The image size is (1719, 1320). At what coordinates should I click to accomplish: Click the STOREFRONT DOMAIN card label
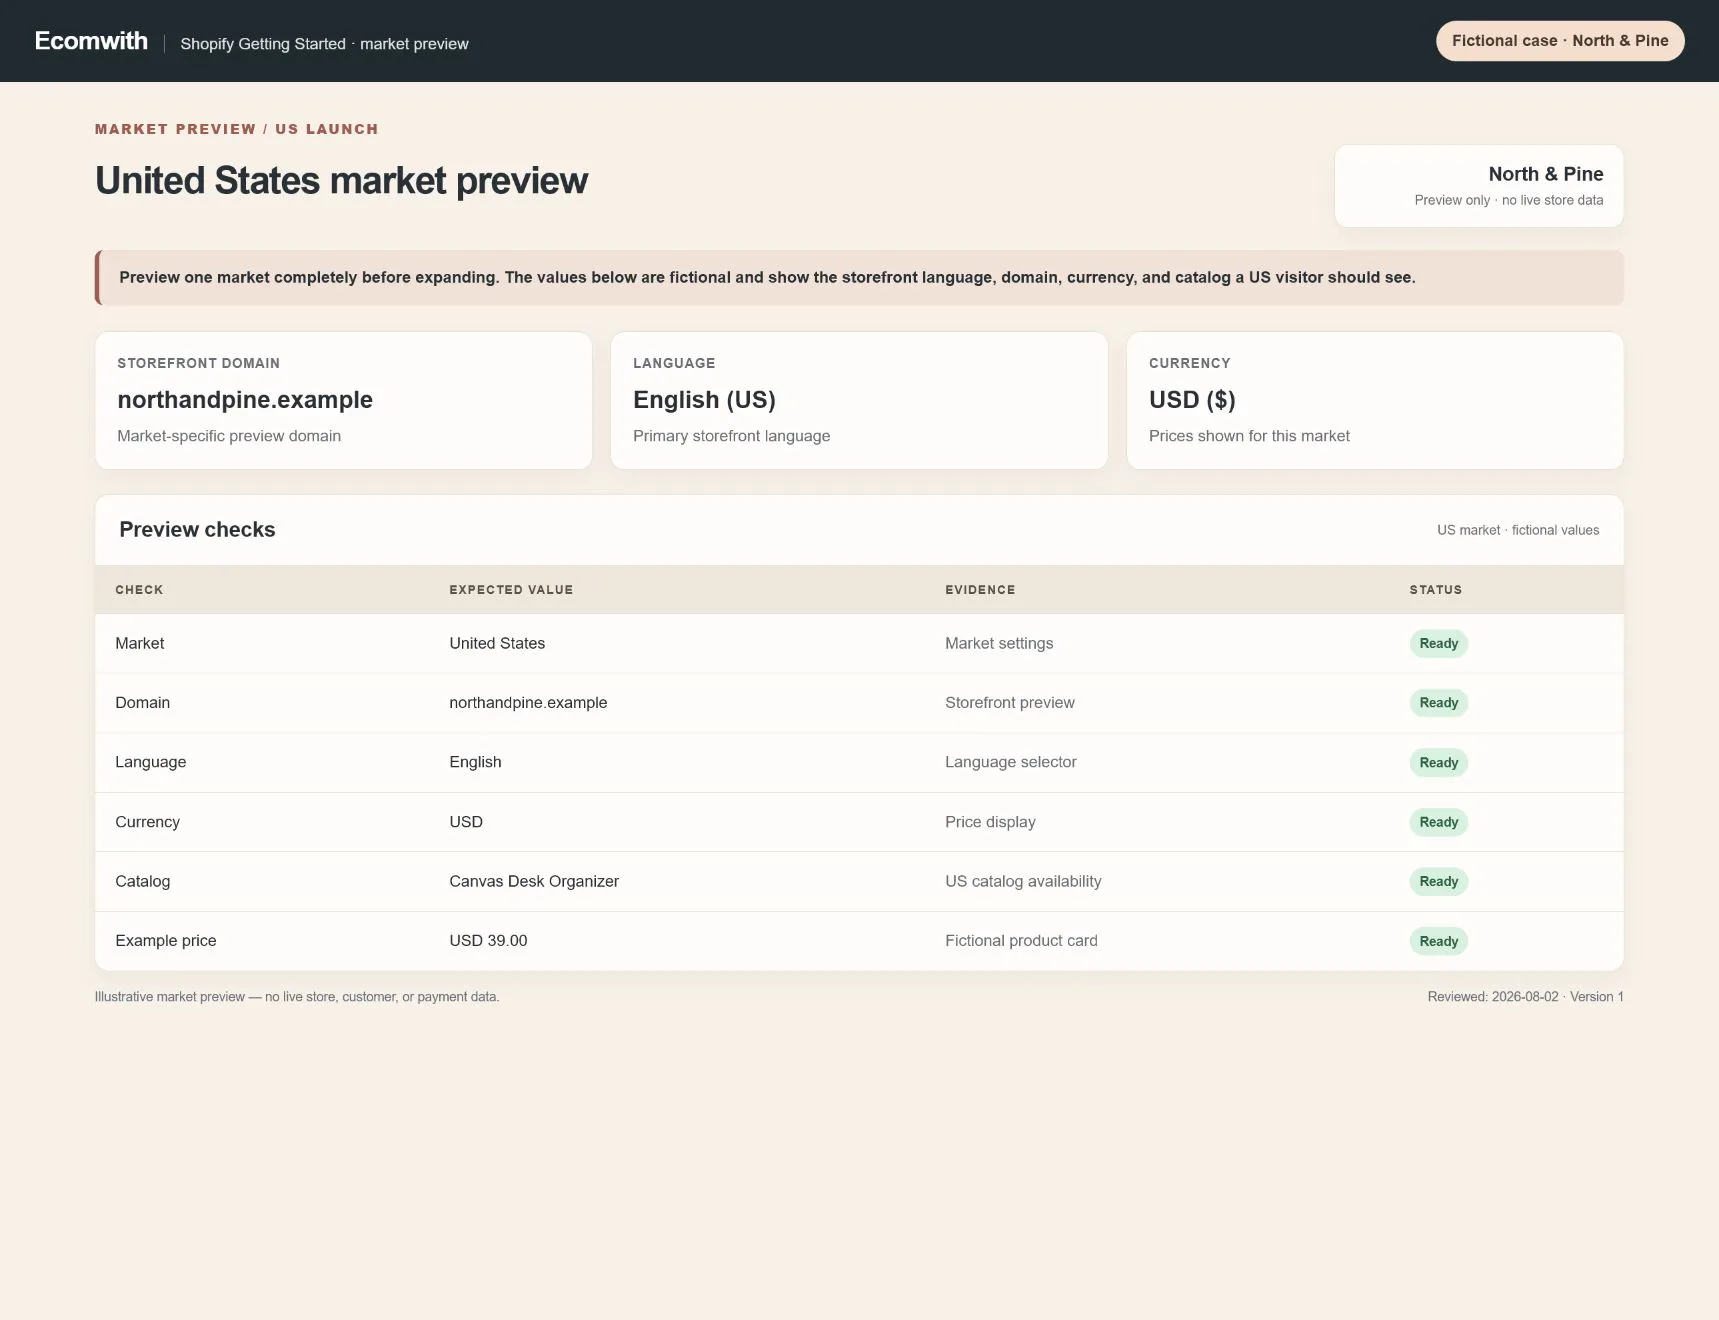click(198, 363)
